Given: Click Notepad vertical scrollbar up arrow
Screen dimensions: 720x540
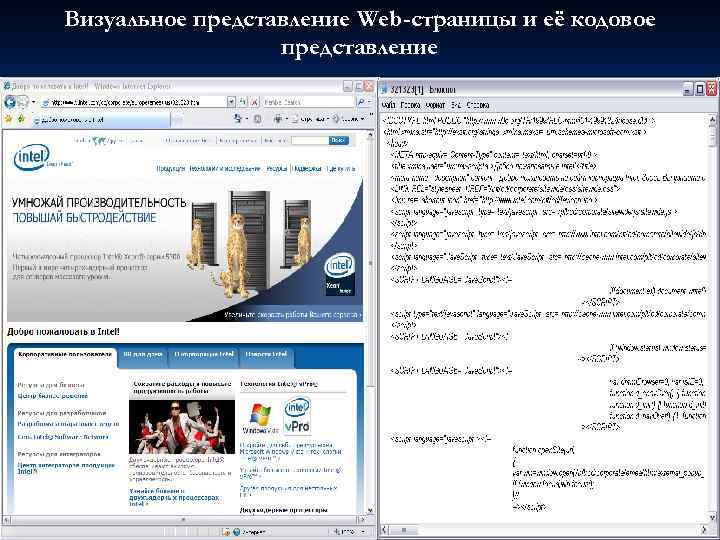Looking at the screenshot, I should coord(713,119).
